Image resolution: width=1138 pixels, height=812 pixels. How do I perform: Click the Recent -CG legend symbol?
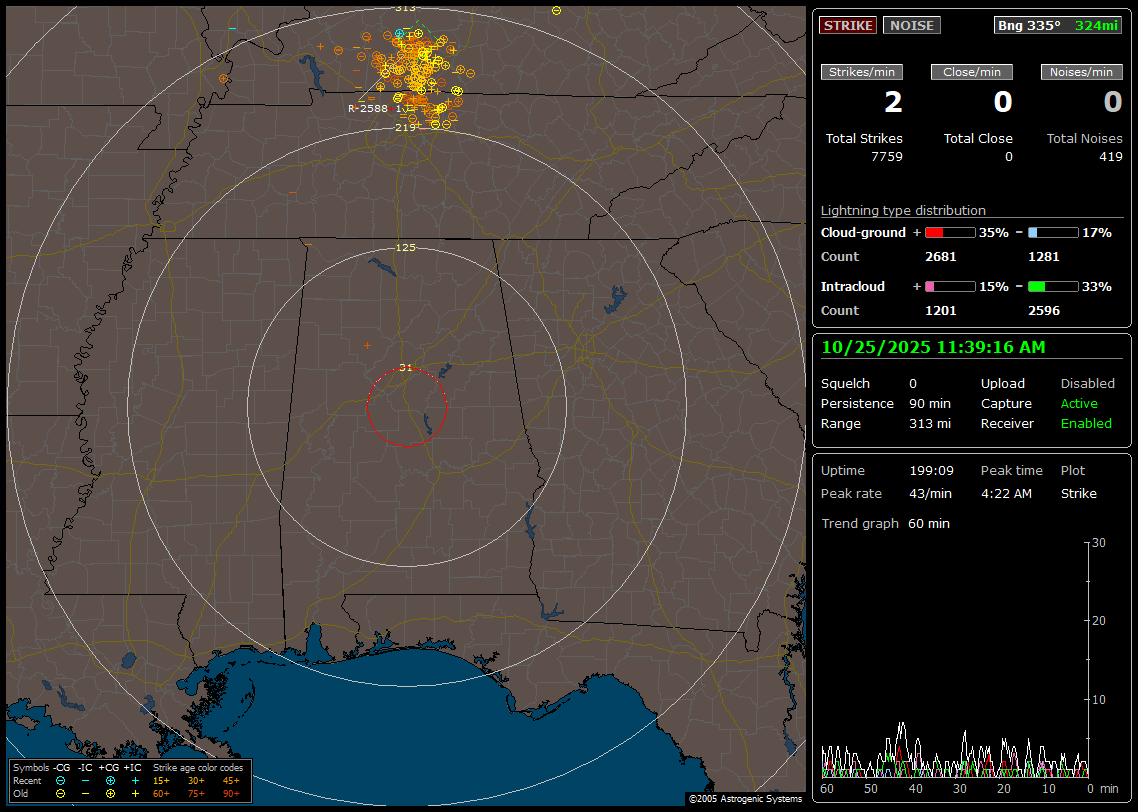pyautogui.click(x=61, y=780)
